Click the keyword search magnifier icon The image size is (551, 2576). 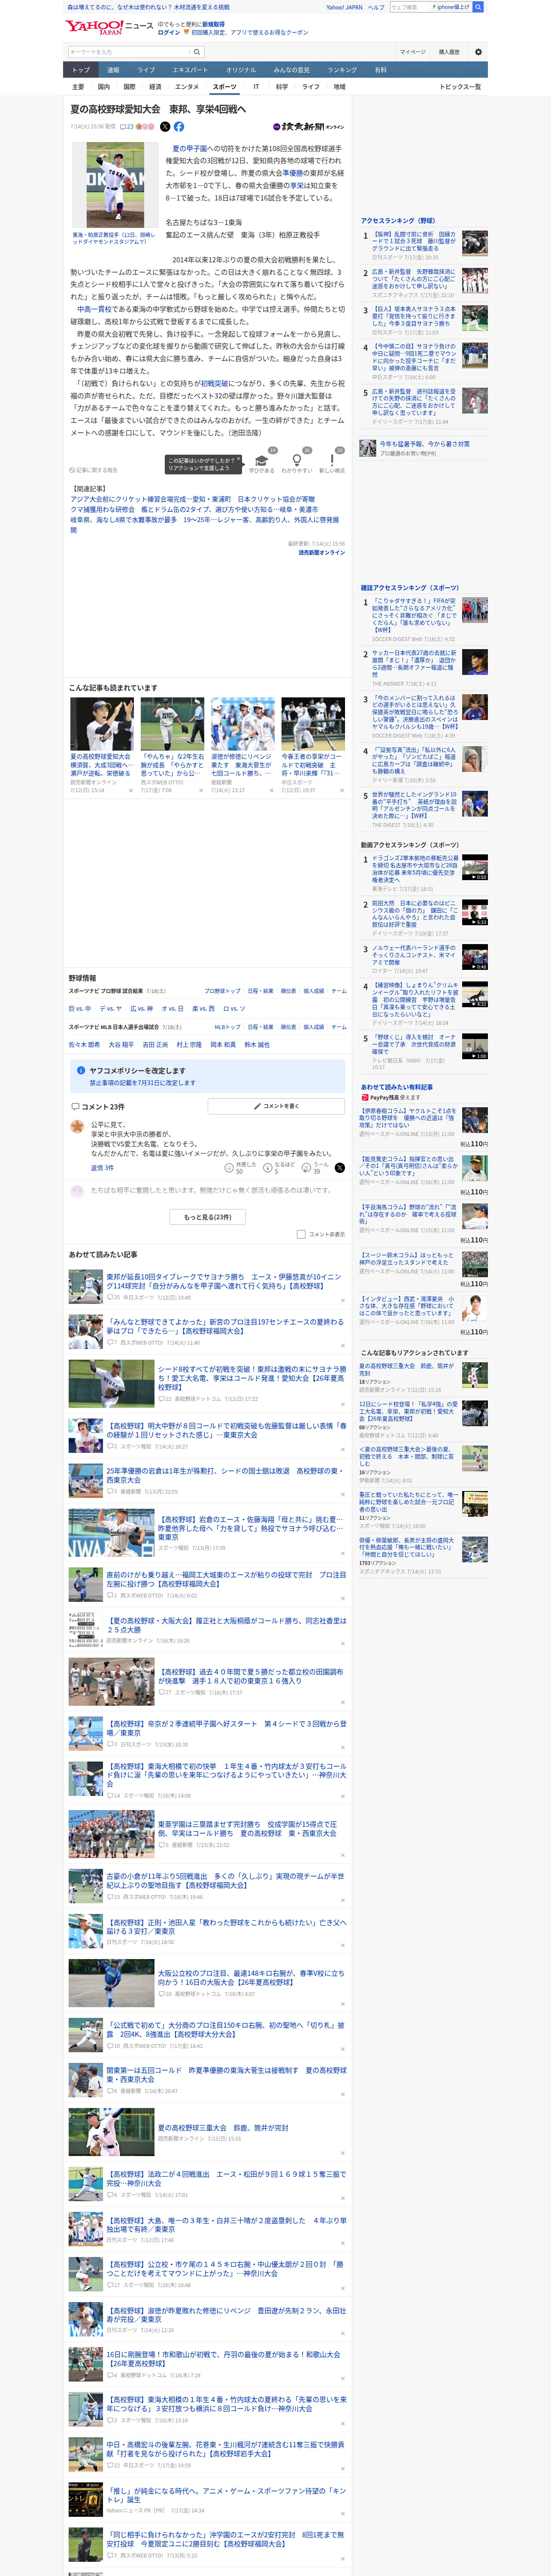[x=196, y=52]
